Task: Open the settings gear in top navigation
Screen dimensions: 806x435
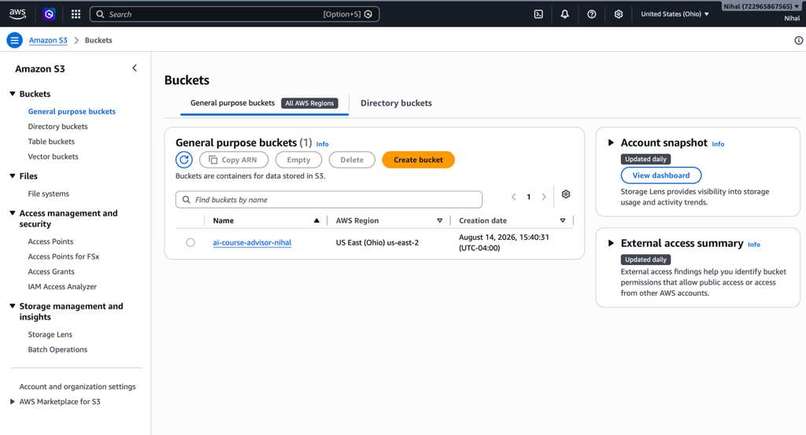Action: click(x=618, y=14)
